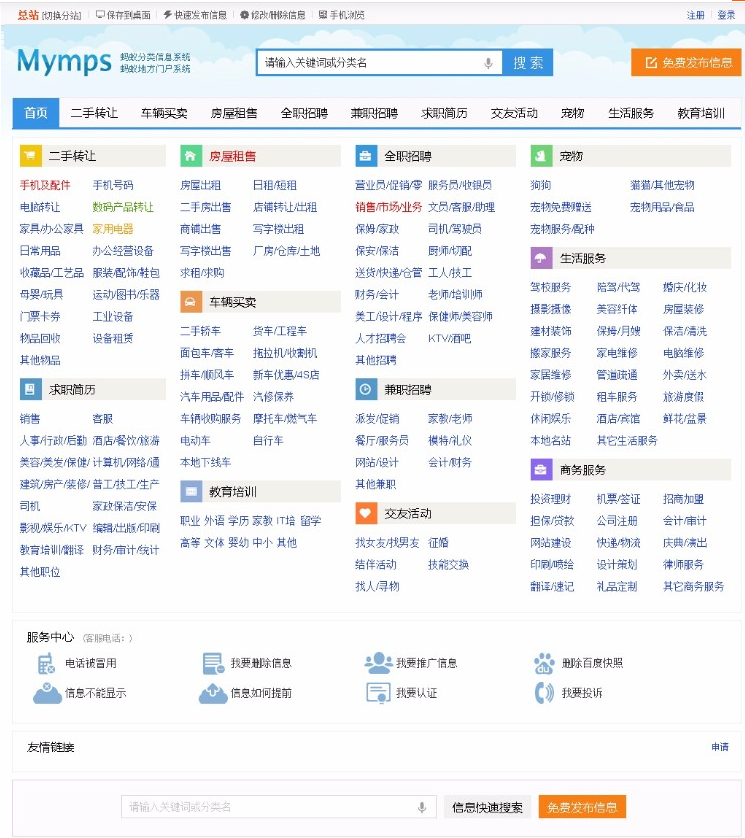Click the Mymps logo

(64, 61)
